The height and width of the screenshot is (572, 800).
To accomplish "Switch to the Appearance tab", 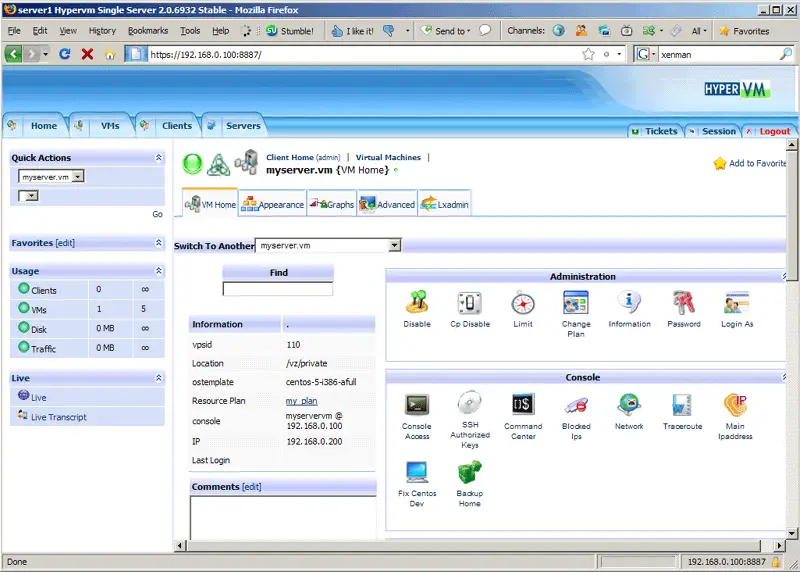I will (272, 204).
